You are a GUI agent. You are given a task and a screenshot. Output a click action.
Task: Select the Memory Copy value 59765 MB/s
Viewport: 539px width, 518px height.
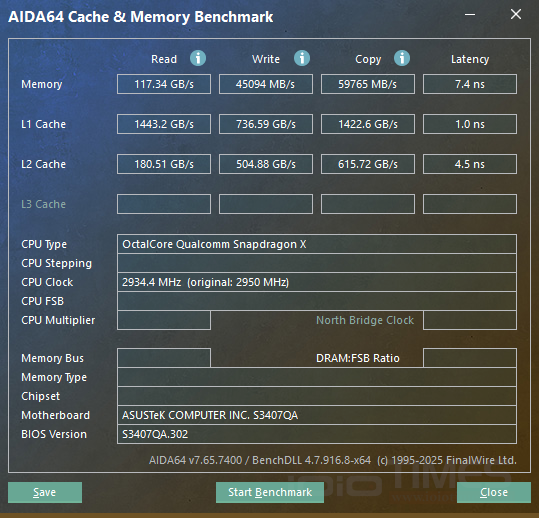368,84
